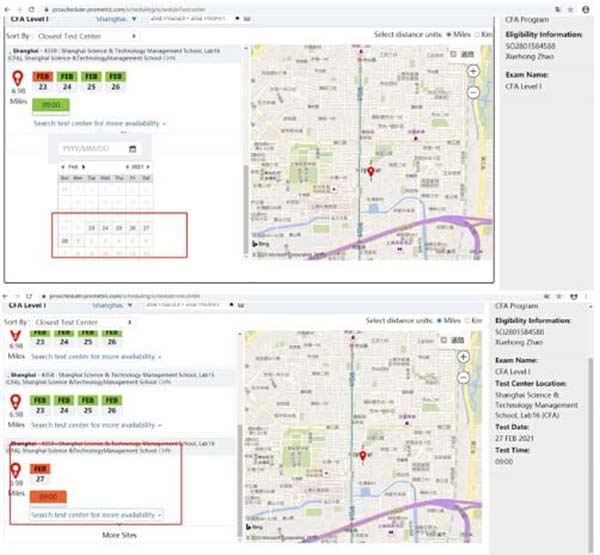Screen dimensions: 600x555
Task: Select Miles as distance unit in upper page
Action: (447, 34)
